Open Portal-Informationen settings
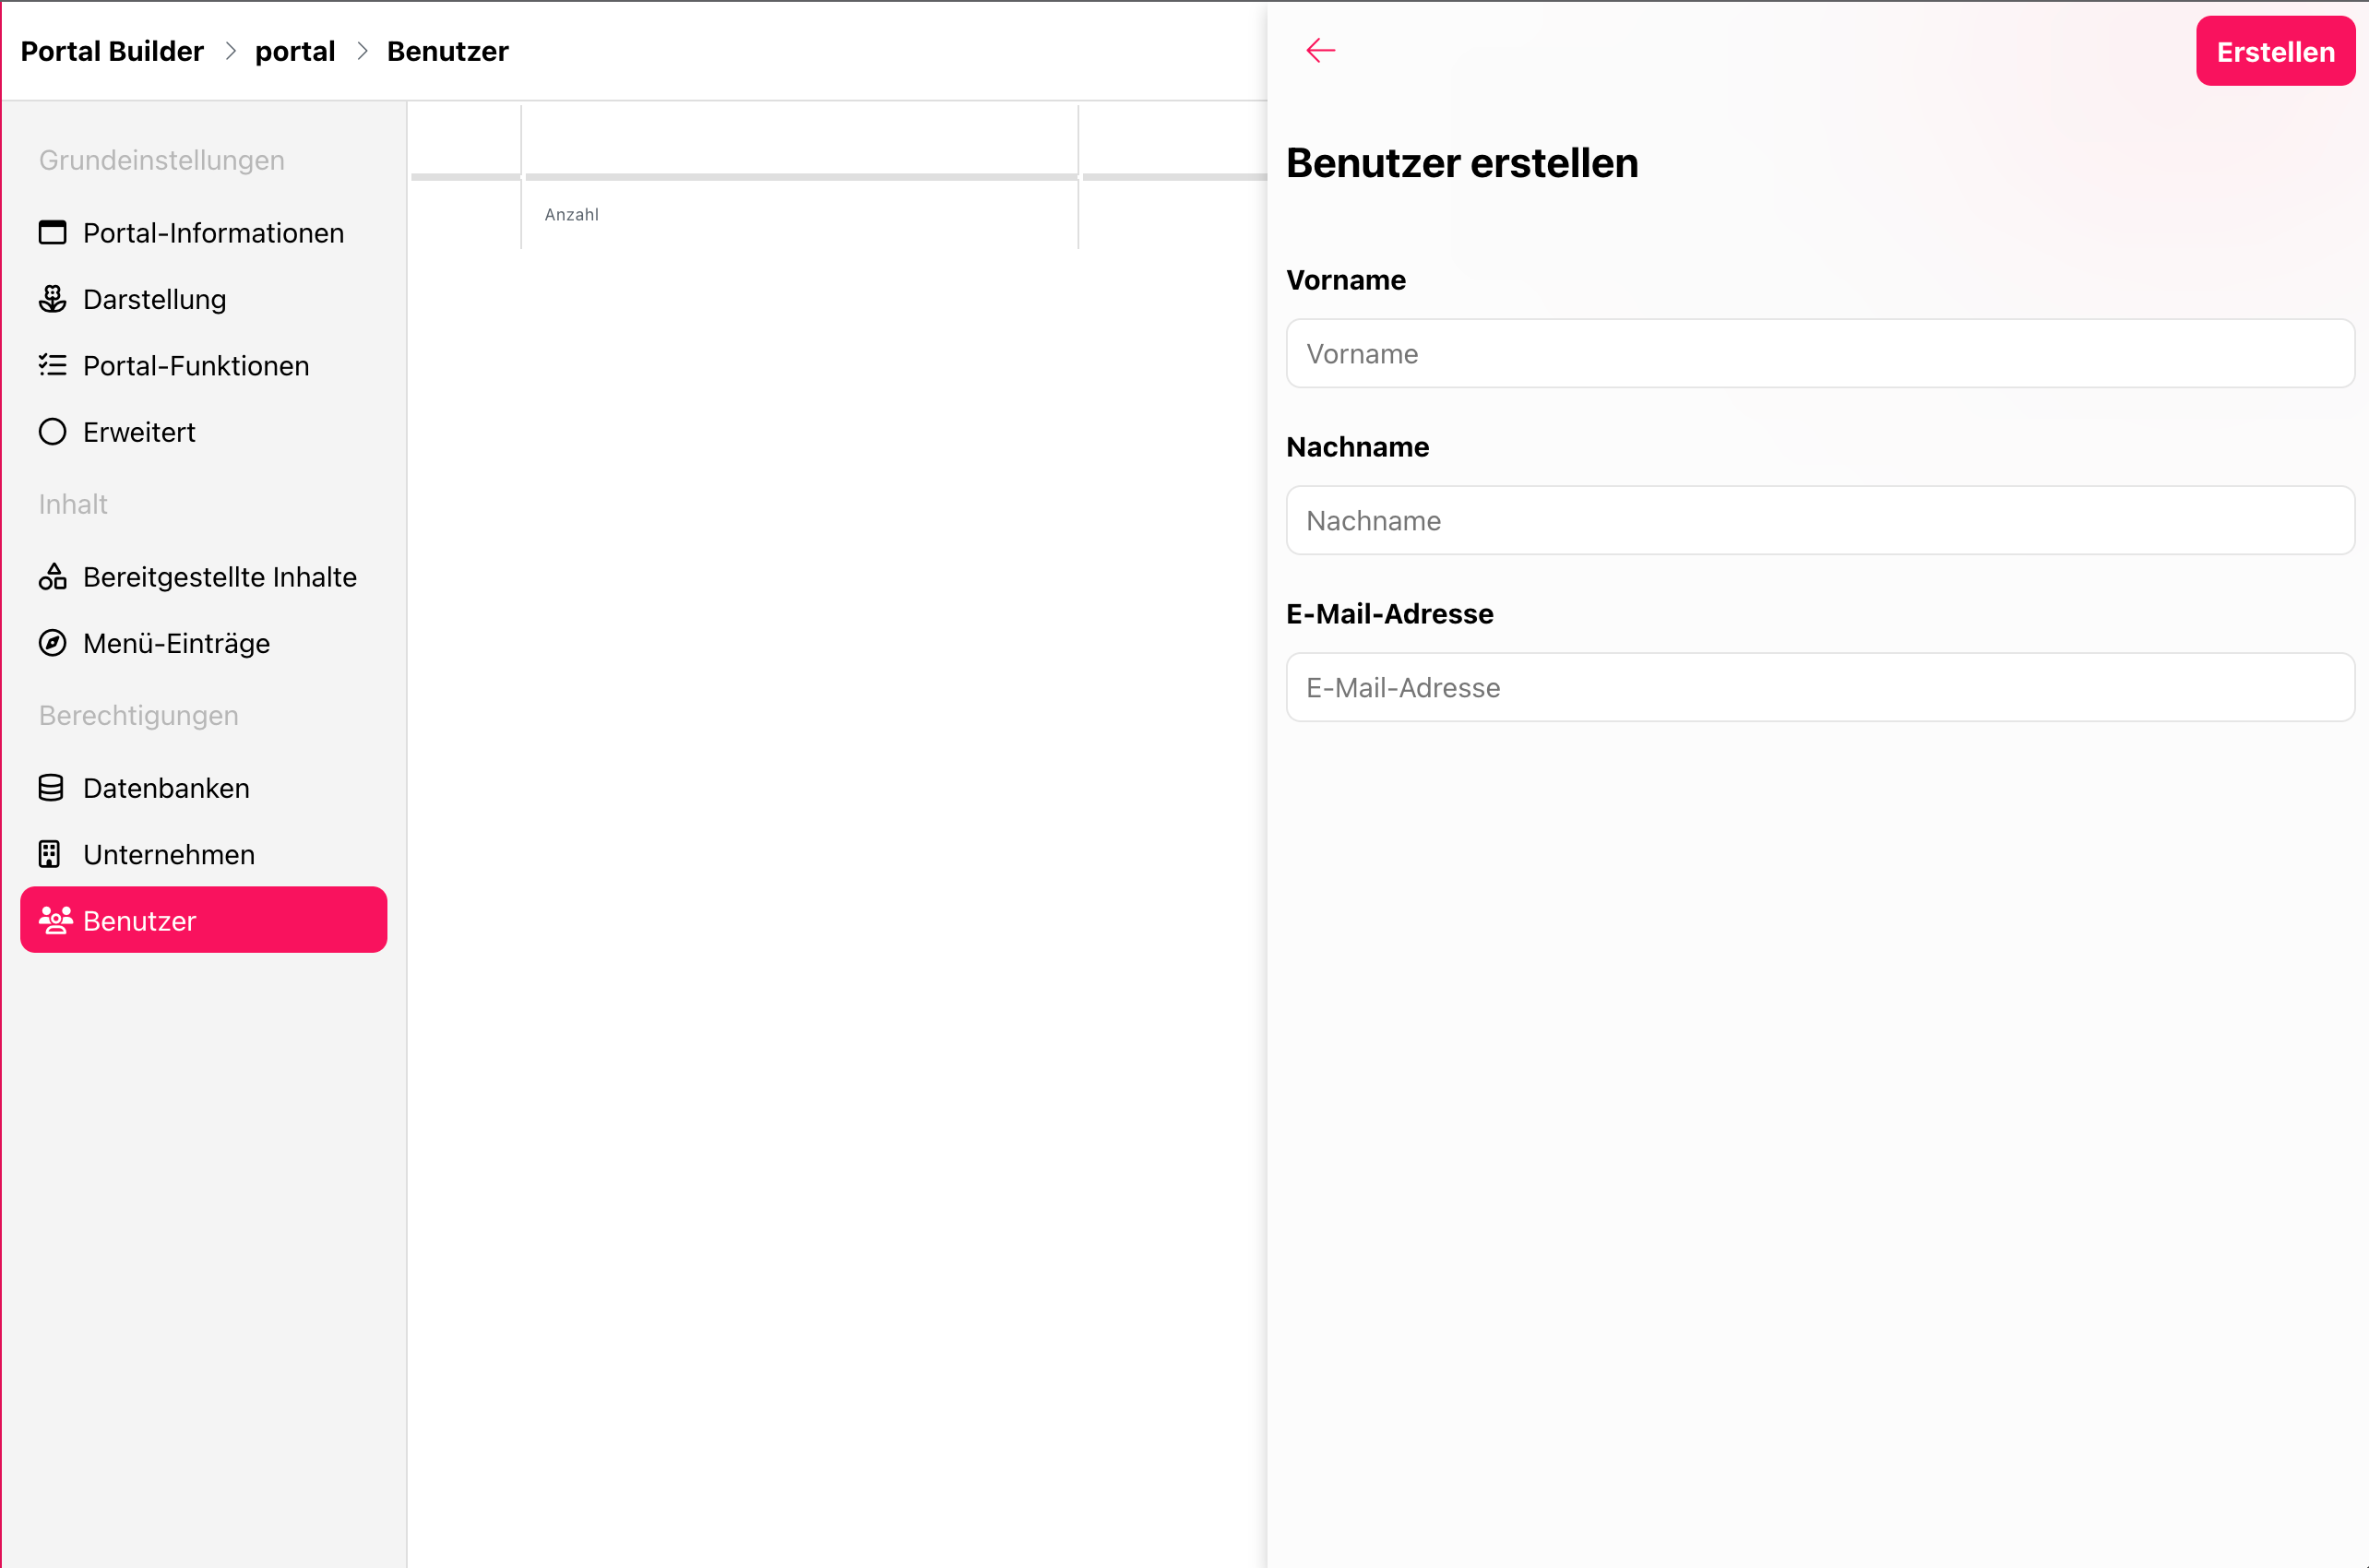 coord(203,232)
